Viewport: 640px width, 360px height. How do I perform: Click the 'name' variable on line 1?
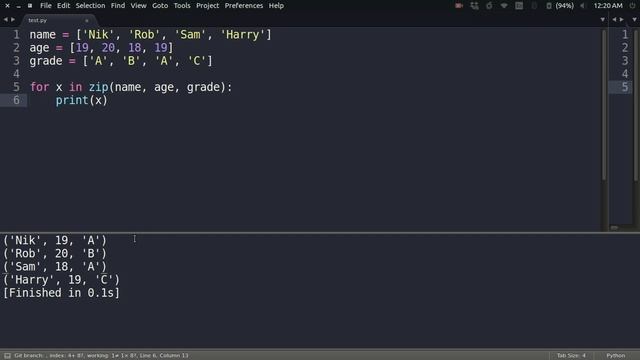pos(42,35)
